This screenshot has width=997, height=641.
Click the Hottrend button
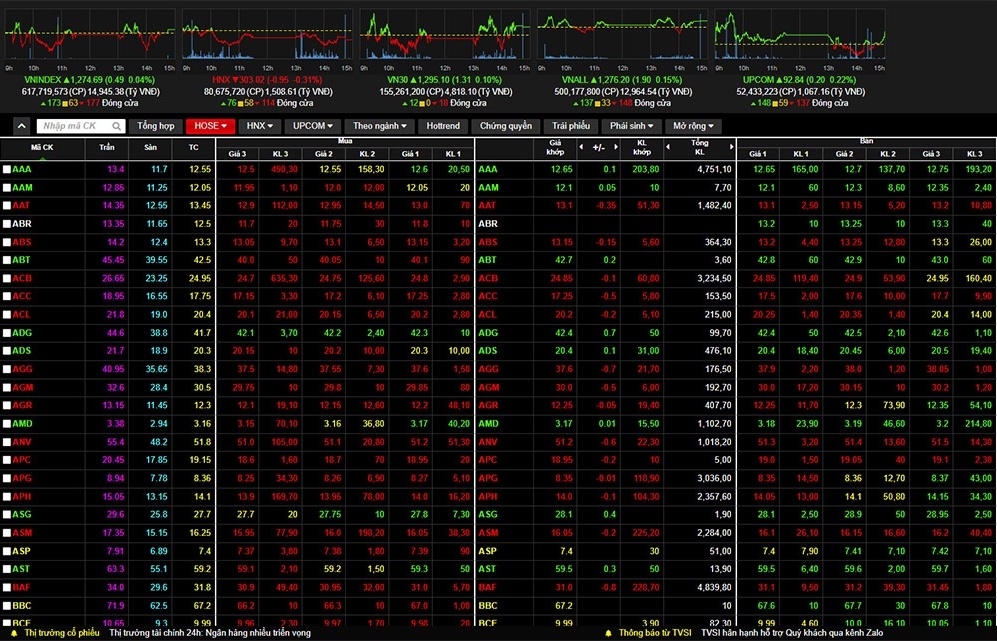point(443,126)
